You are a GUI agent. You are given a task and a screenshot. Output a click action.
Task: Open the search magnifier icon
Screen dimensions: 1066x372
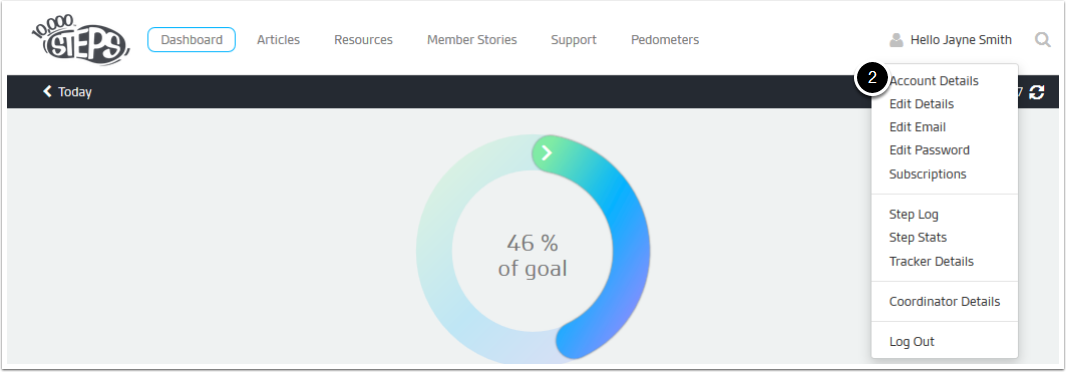click(1043, 40)
